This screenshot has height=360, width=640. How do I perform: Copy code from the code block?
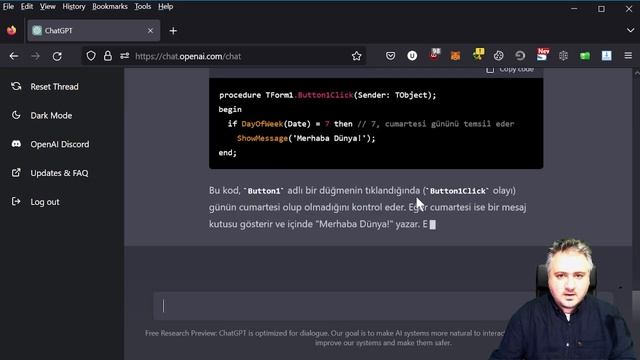pos(510,70)
